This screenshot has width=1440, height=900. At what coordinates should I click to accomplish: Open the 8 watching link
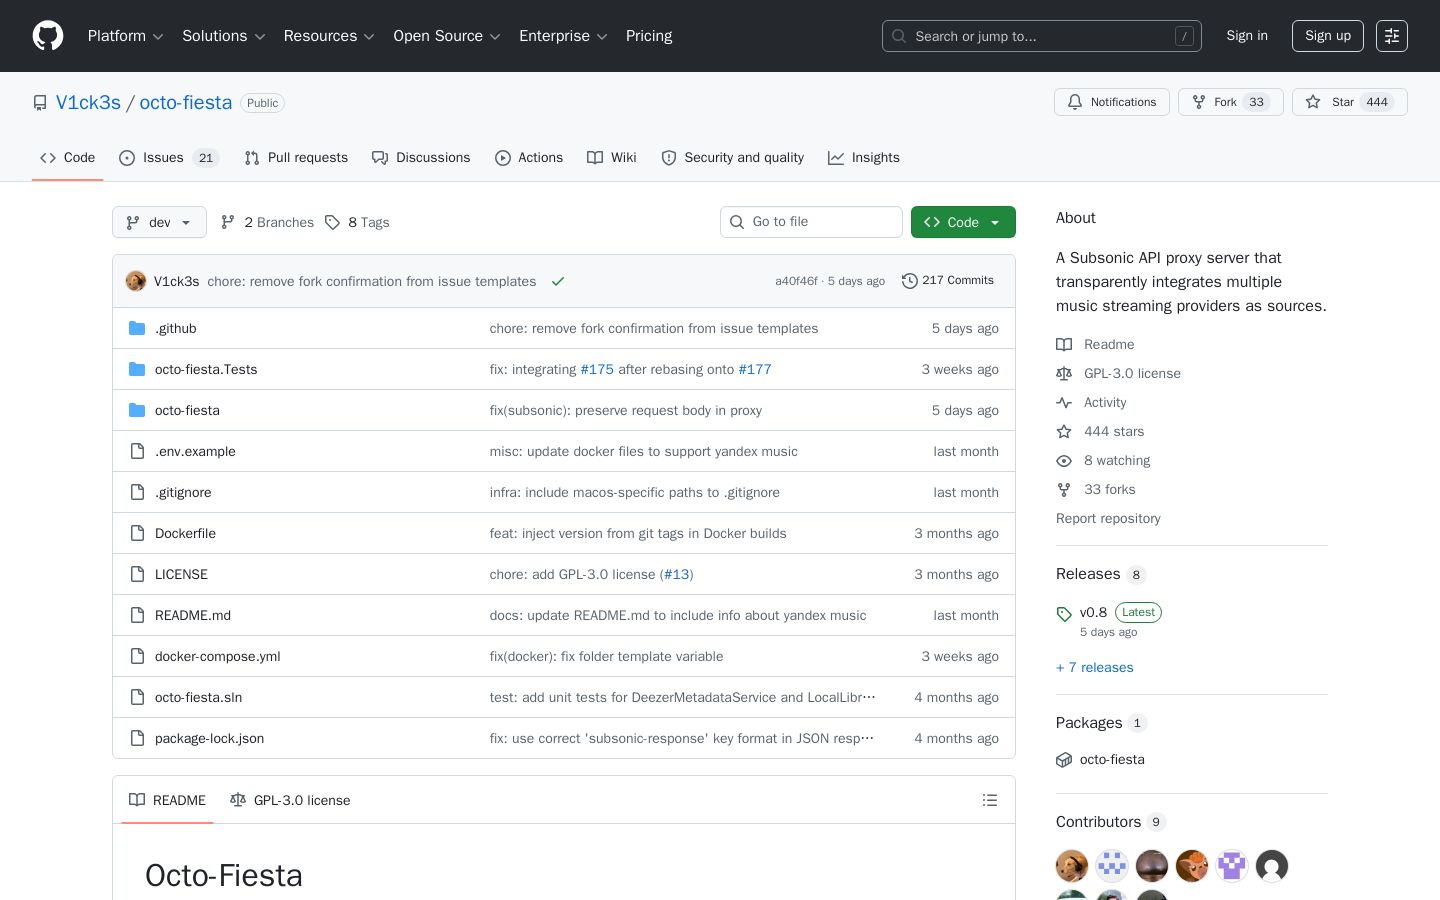coord(1103,460)
